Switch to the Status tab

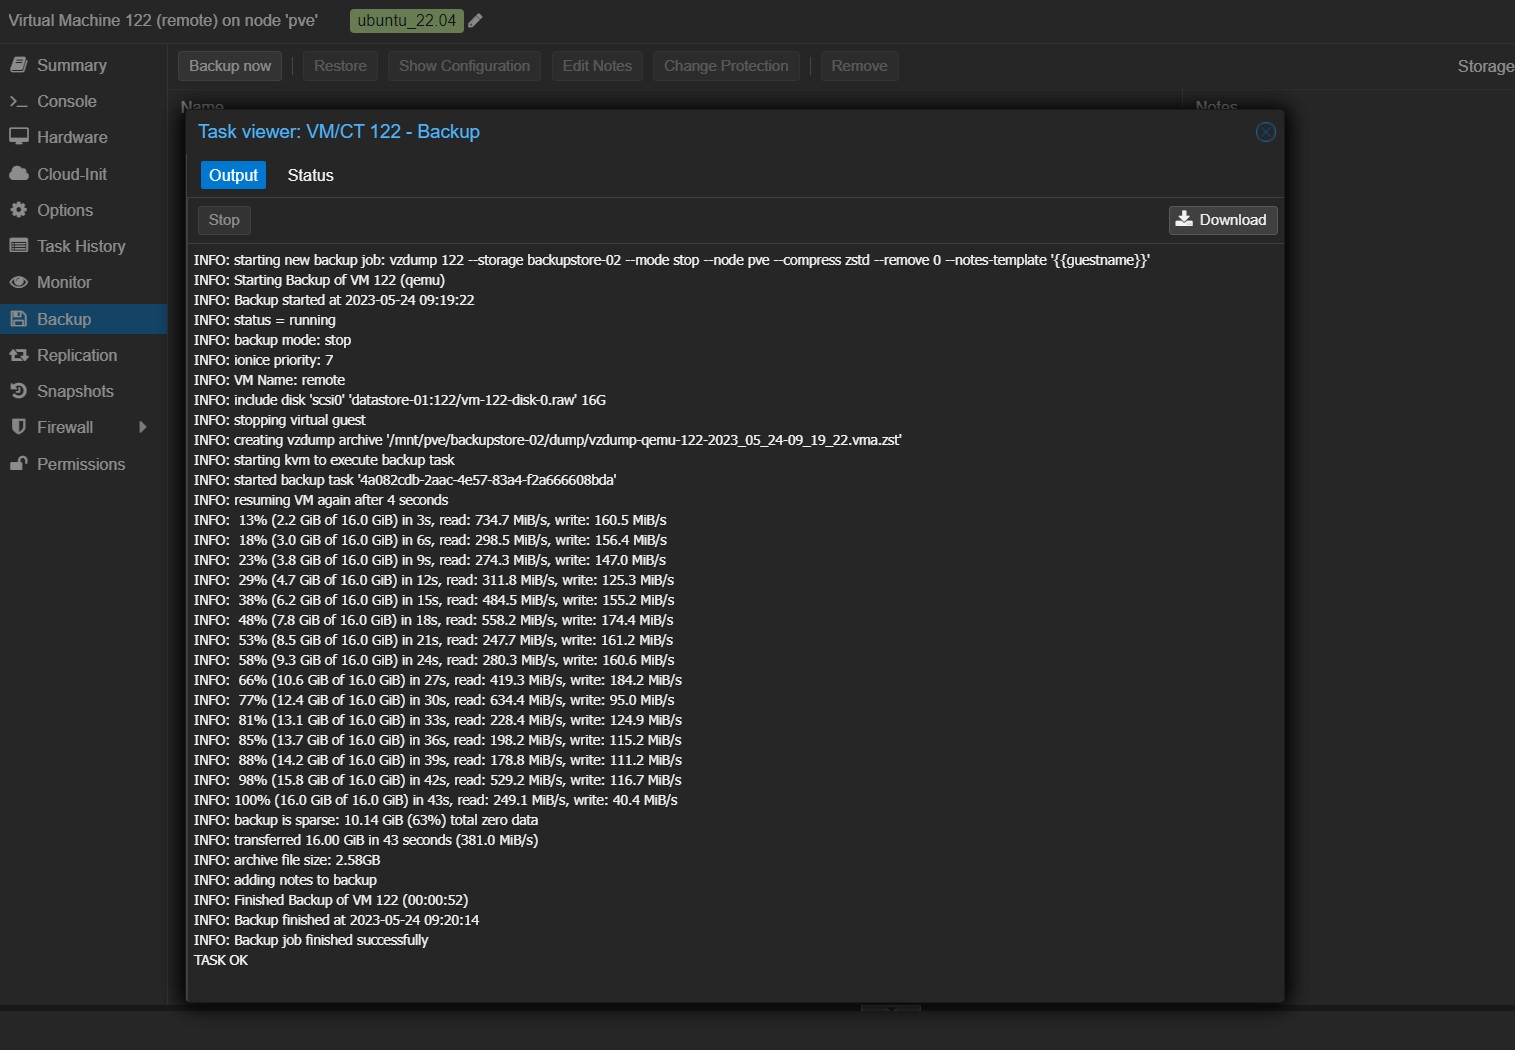(x=310, y=175)
